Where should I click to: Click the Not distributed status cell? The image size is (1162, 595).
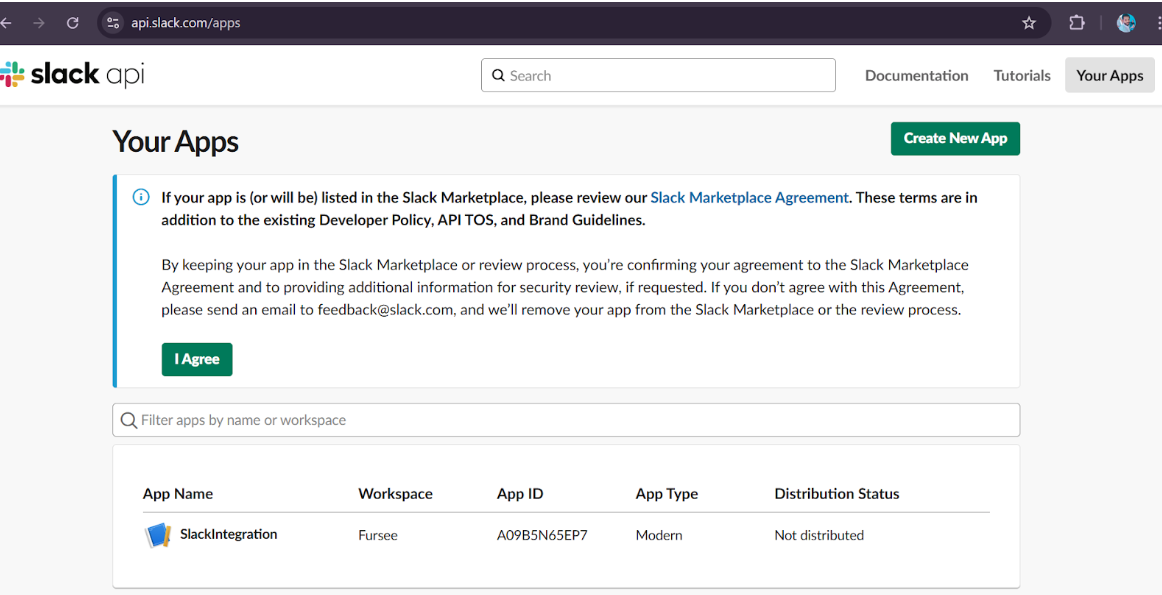[x=819, y=535]
